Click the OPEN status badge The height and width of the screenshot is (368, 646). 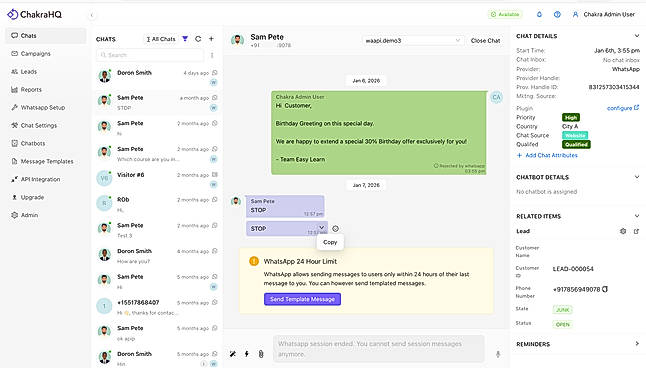563,325
